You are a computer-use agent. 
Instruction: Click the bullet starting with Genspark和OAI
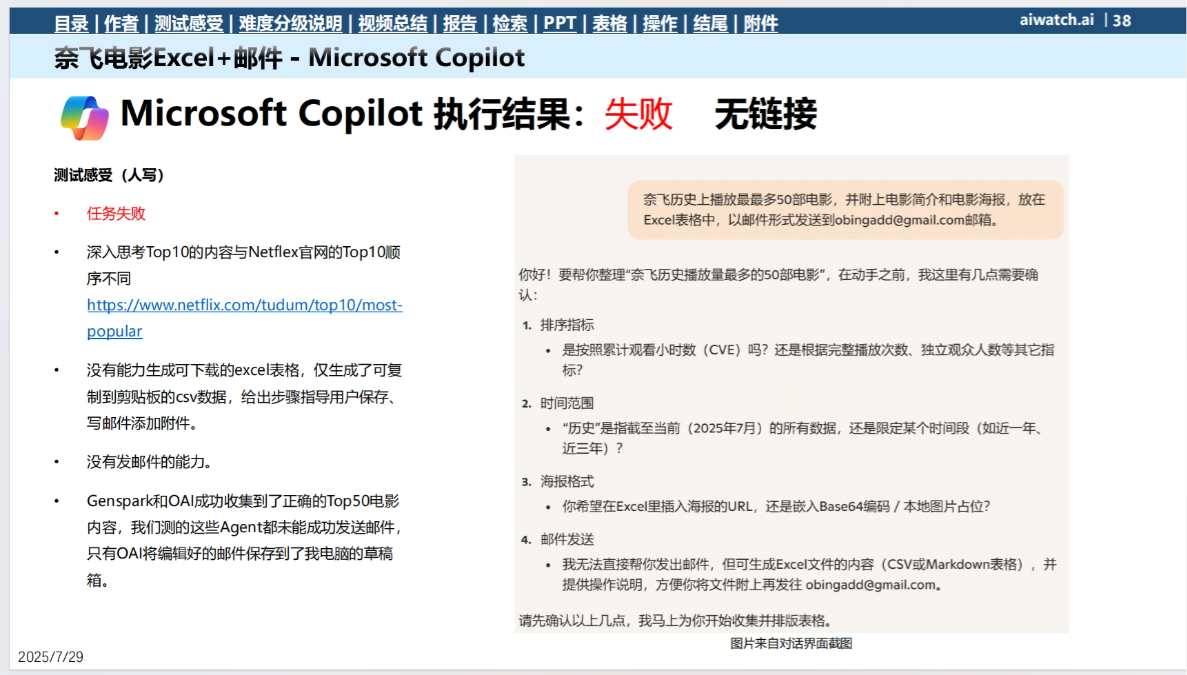click(x=245, y=540)
